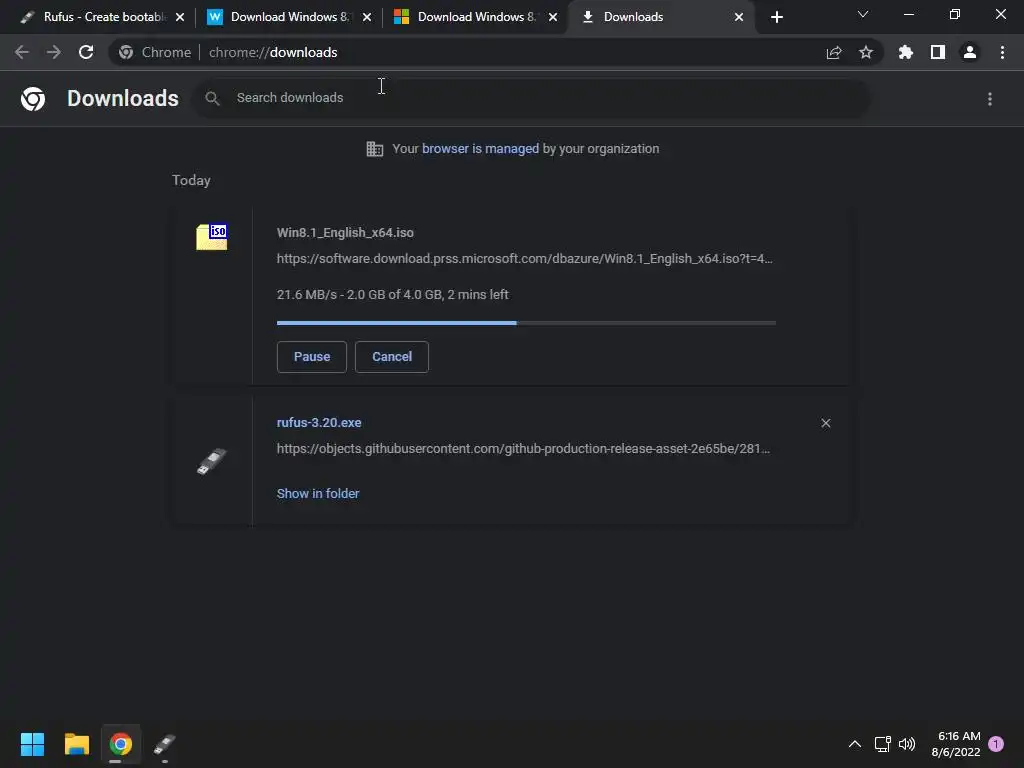Switch to the Microsoft Download Windows 8 tab
This screenshot has width=1024, height=768.
pos(475,17)
